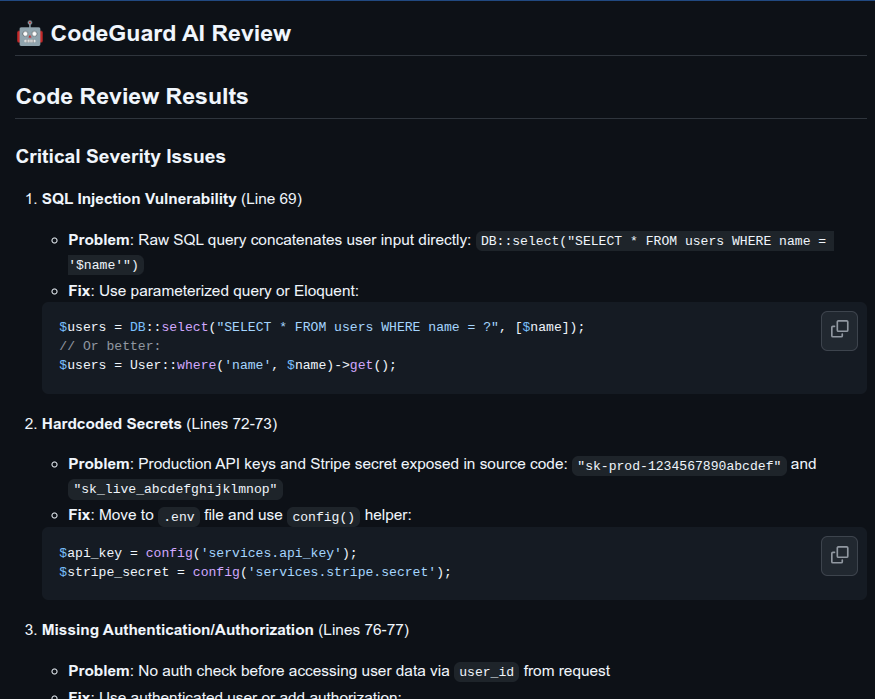Click the (Lines 72-73) reference text

(x=232, y=424)
